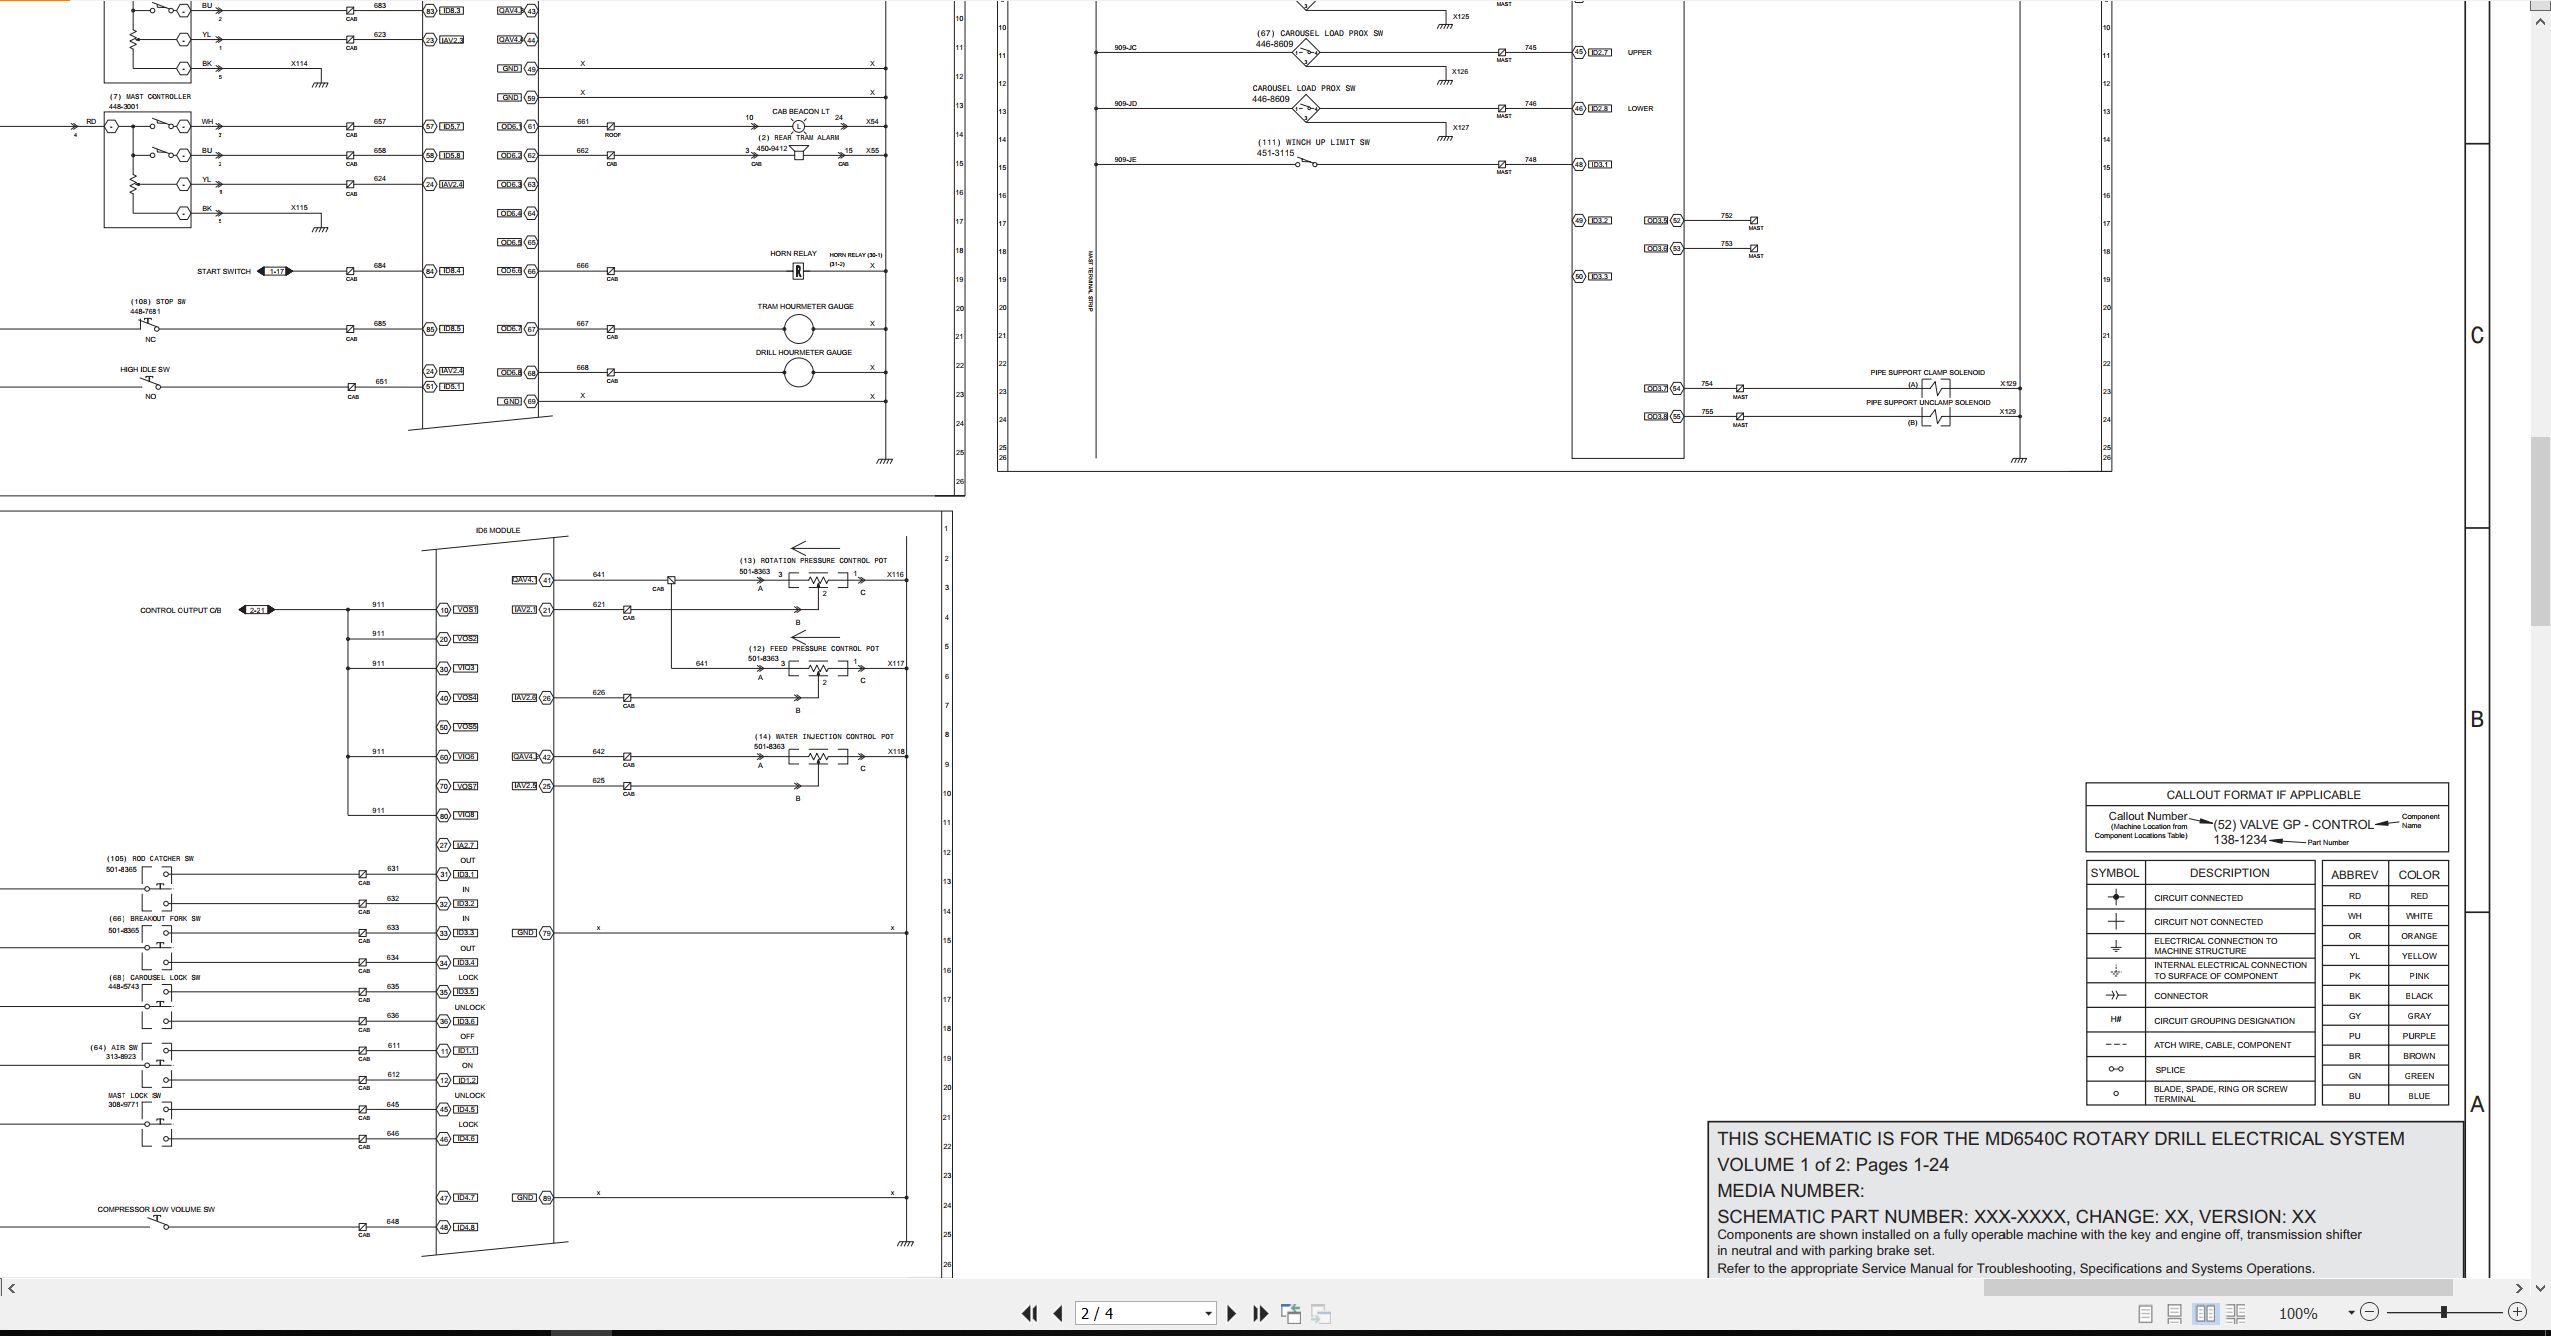2551x1336 pixels.
Task: Switch to two-page continuous scrolling layout
Action: [x=2235, y=1313]
